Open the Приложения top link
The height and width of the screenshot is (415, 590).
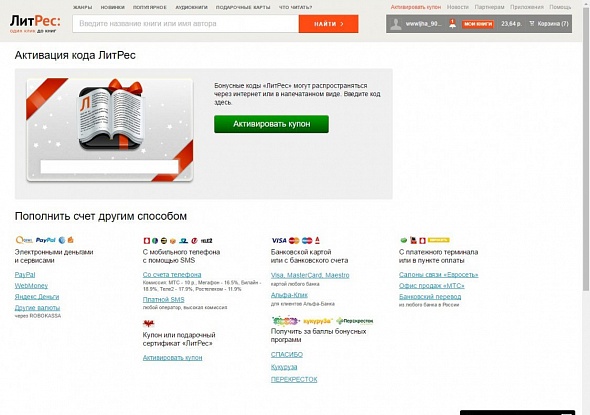click(527, 7)
